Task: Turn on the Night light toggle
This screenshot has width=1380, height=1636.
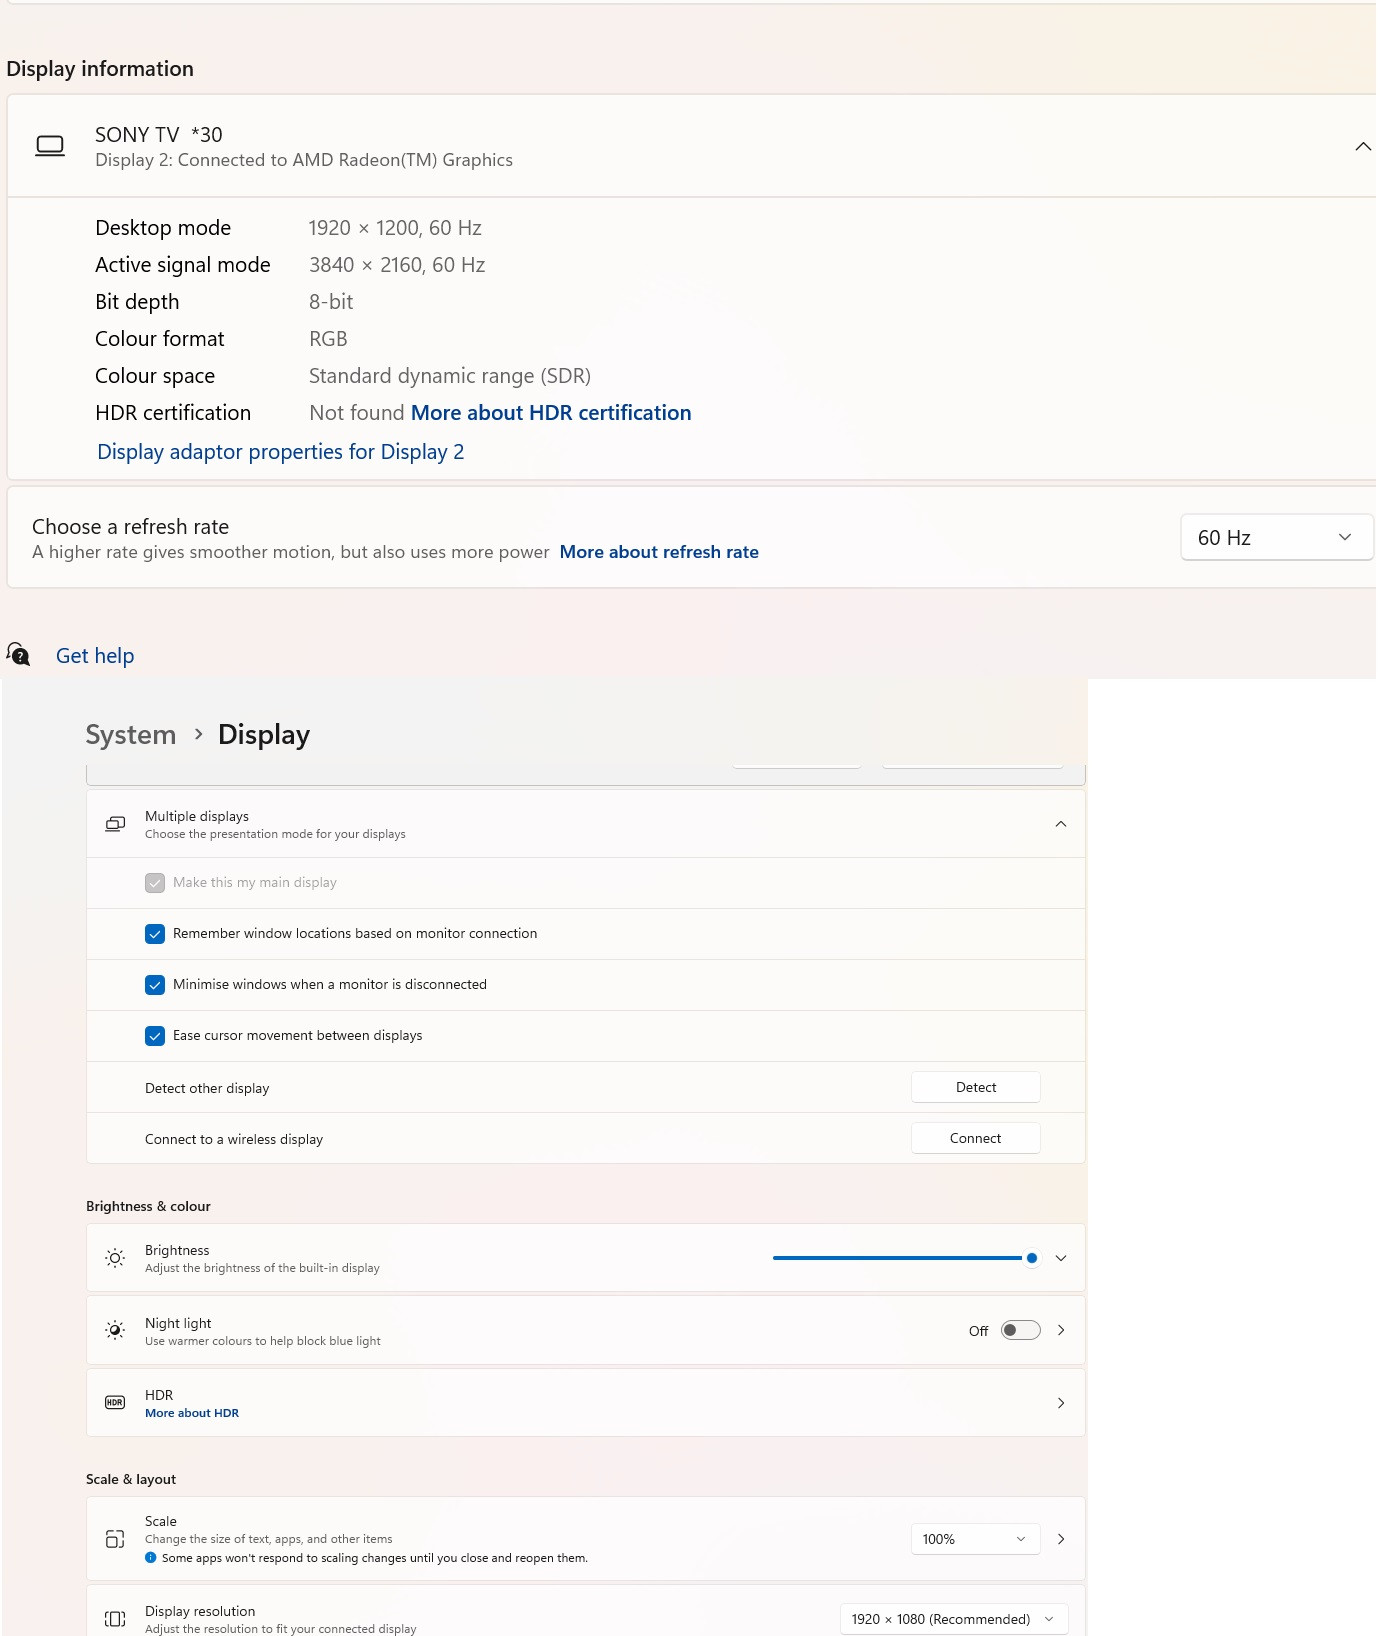Action: (1020, 1330)
